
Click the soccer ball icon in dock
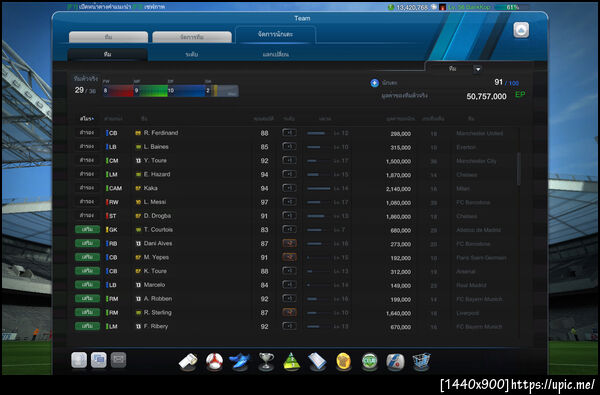[x=214, y=361]
